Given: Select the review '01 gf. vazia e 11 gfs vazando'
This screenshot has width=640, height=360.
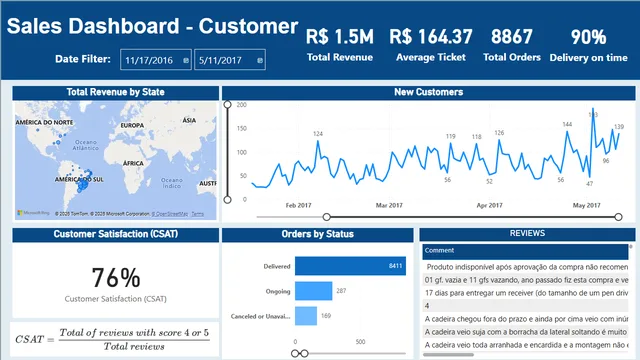Looking at the screenshot, I should pos(525,280).
